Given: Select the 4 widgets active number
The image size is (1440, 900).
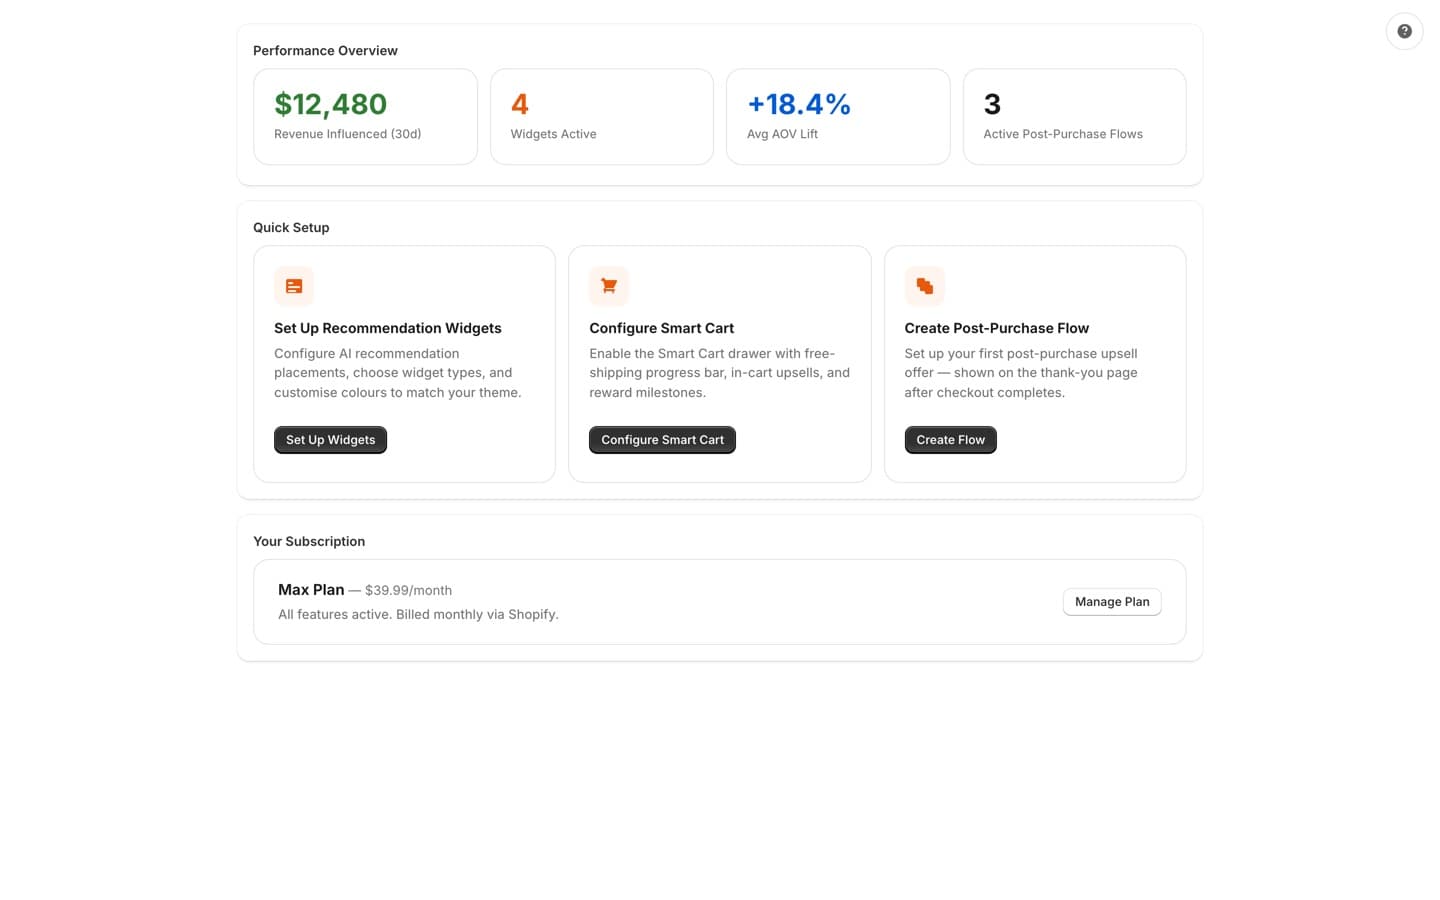Looking at the screenshot, I should click(x=520, y=104).
